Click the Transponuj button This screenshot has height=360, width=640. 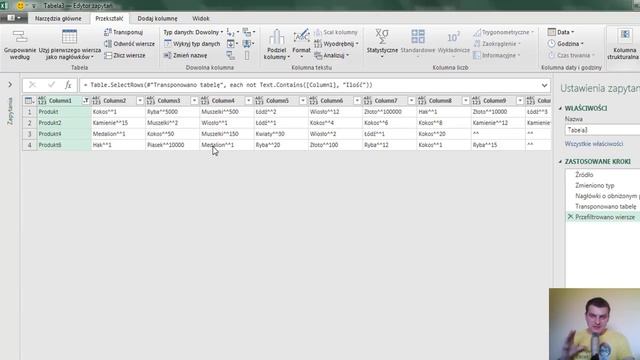(x=124, y=32)
